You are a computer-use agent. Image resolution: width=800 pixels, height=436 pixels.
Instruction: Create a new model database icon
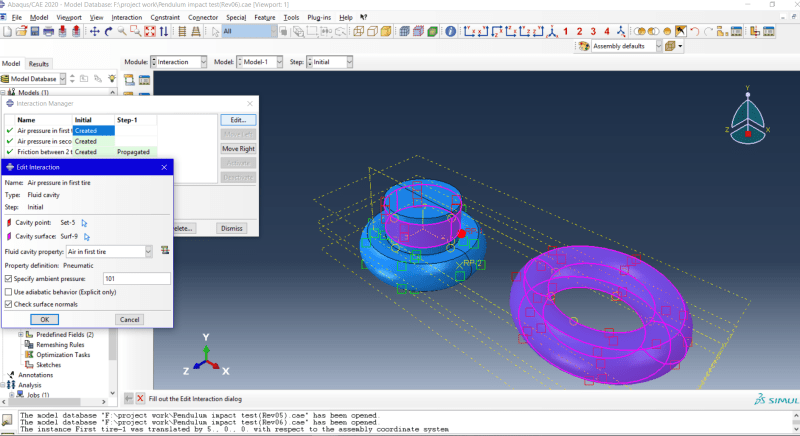coord(7,32)
